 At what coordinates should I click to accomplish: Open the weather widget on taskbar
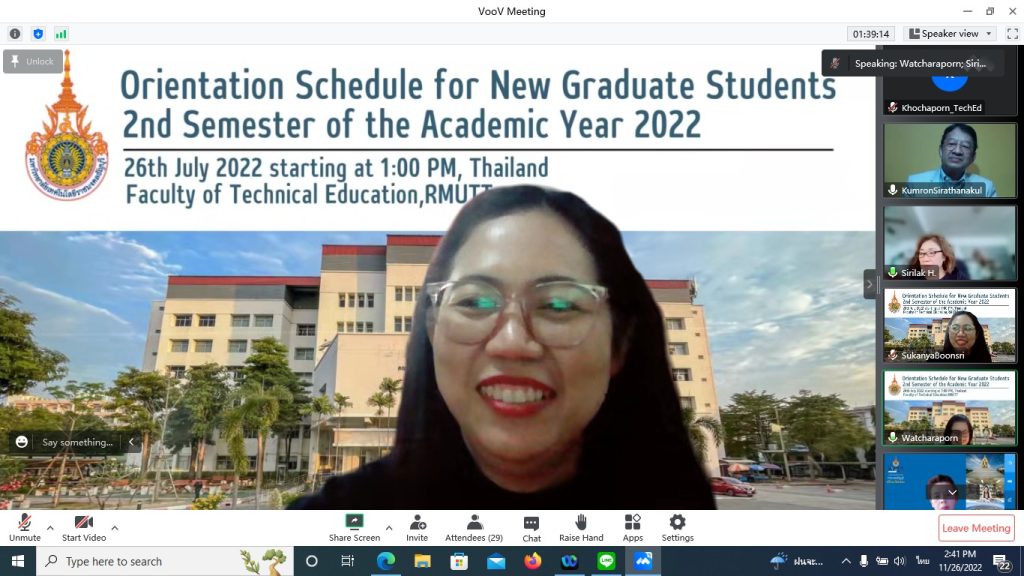tap(797, 561)
